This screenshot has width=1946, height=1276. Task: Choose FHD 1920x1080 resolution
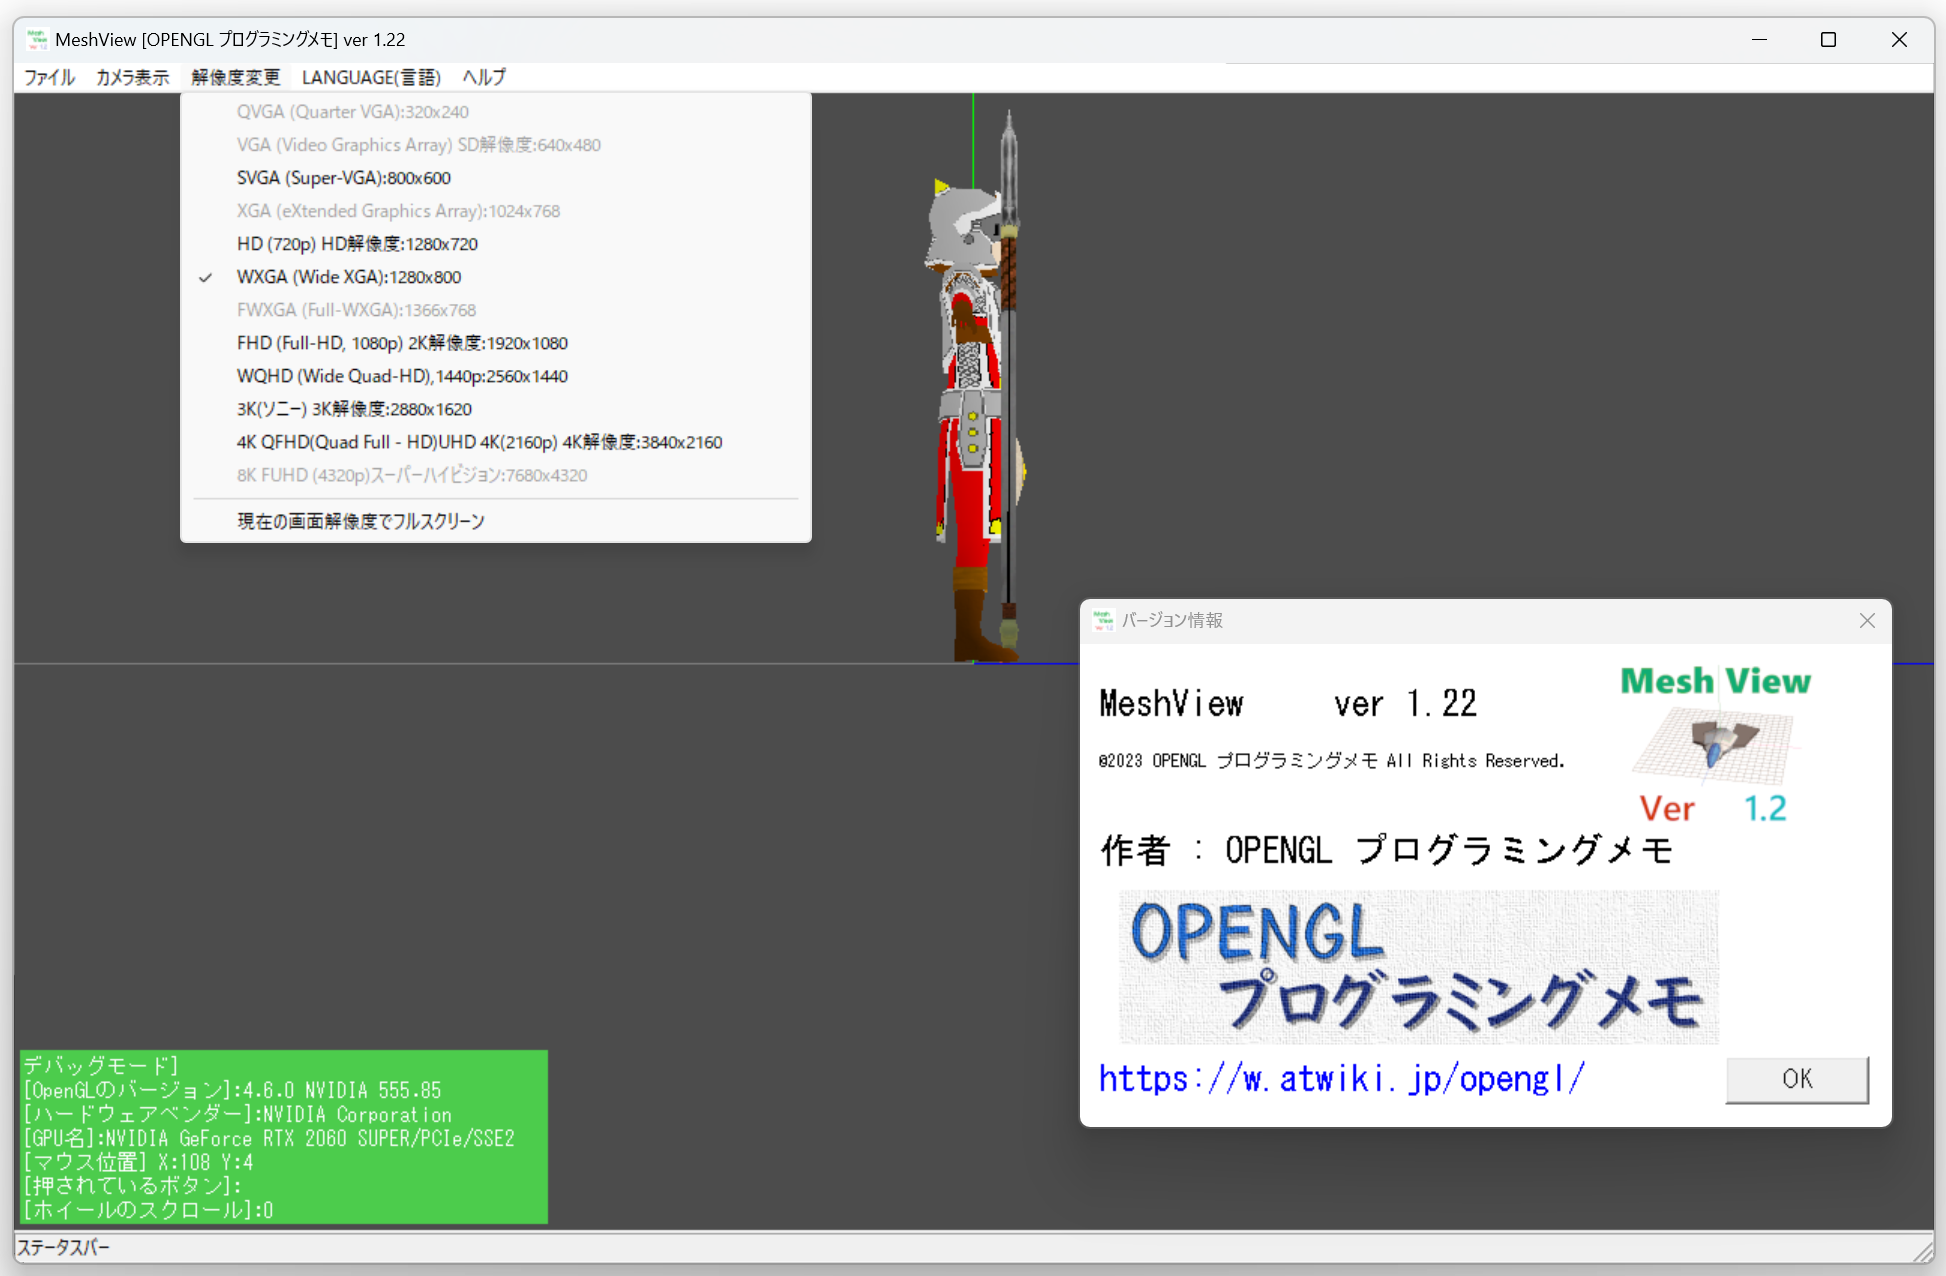pyautogui.click(x=402, y=343)
